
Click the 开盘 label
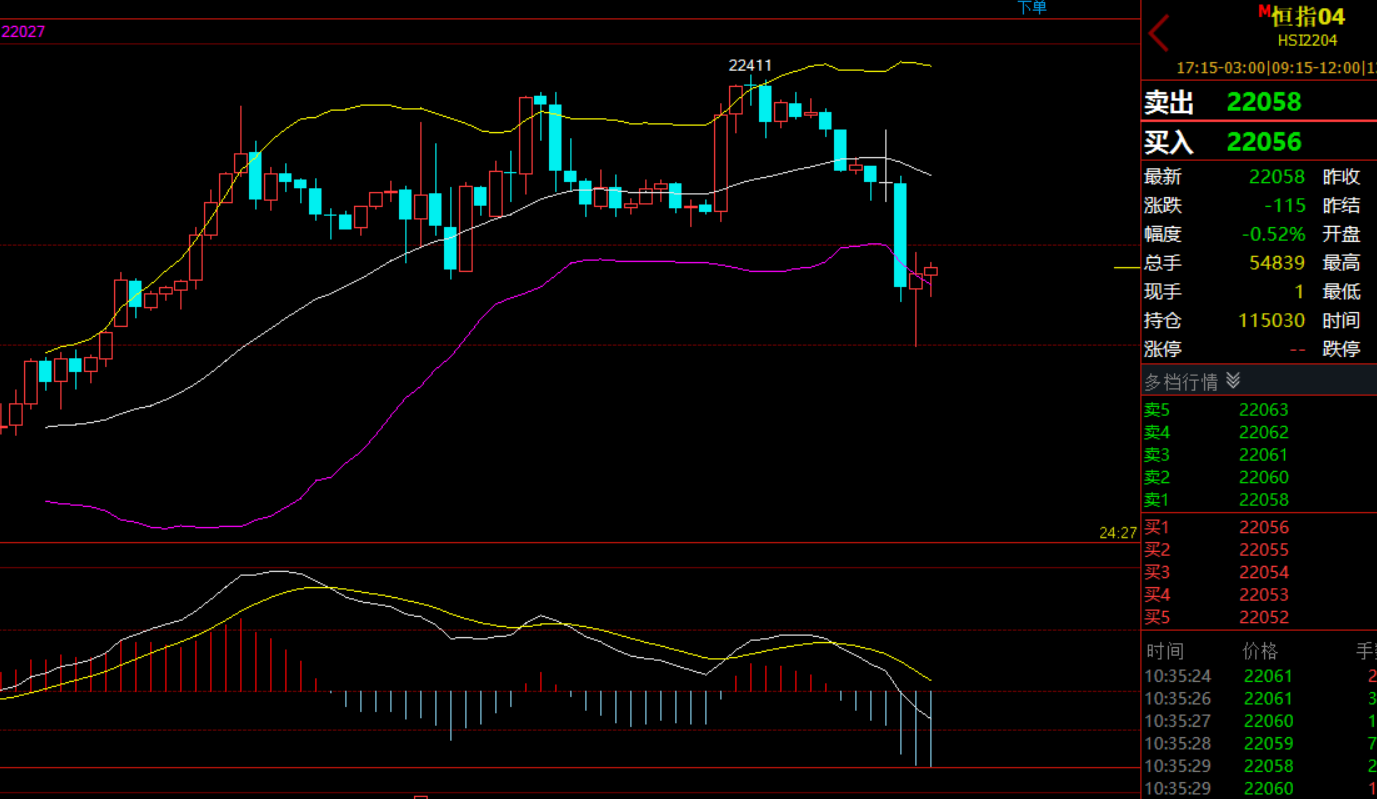coord(1341,235)
